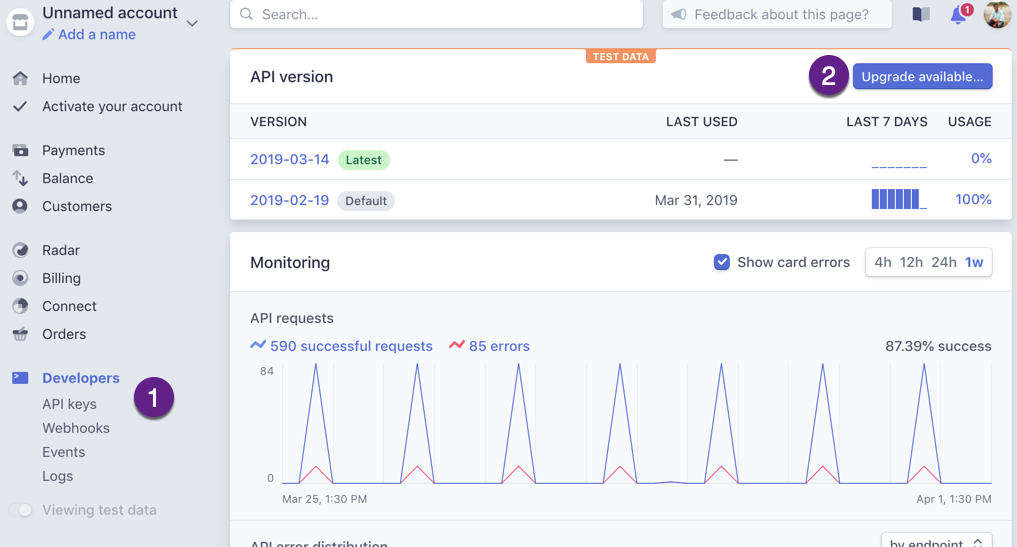This screenshot has height=547, width=1017.
Task: Click the megaphone feedback icon
Action: click(x=678, y=14)
